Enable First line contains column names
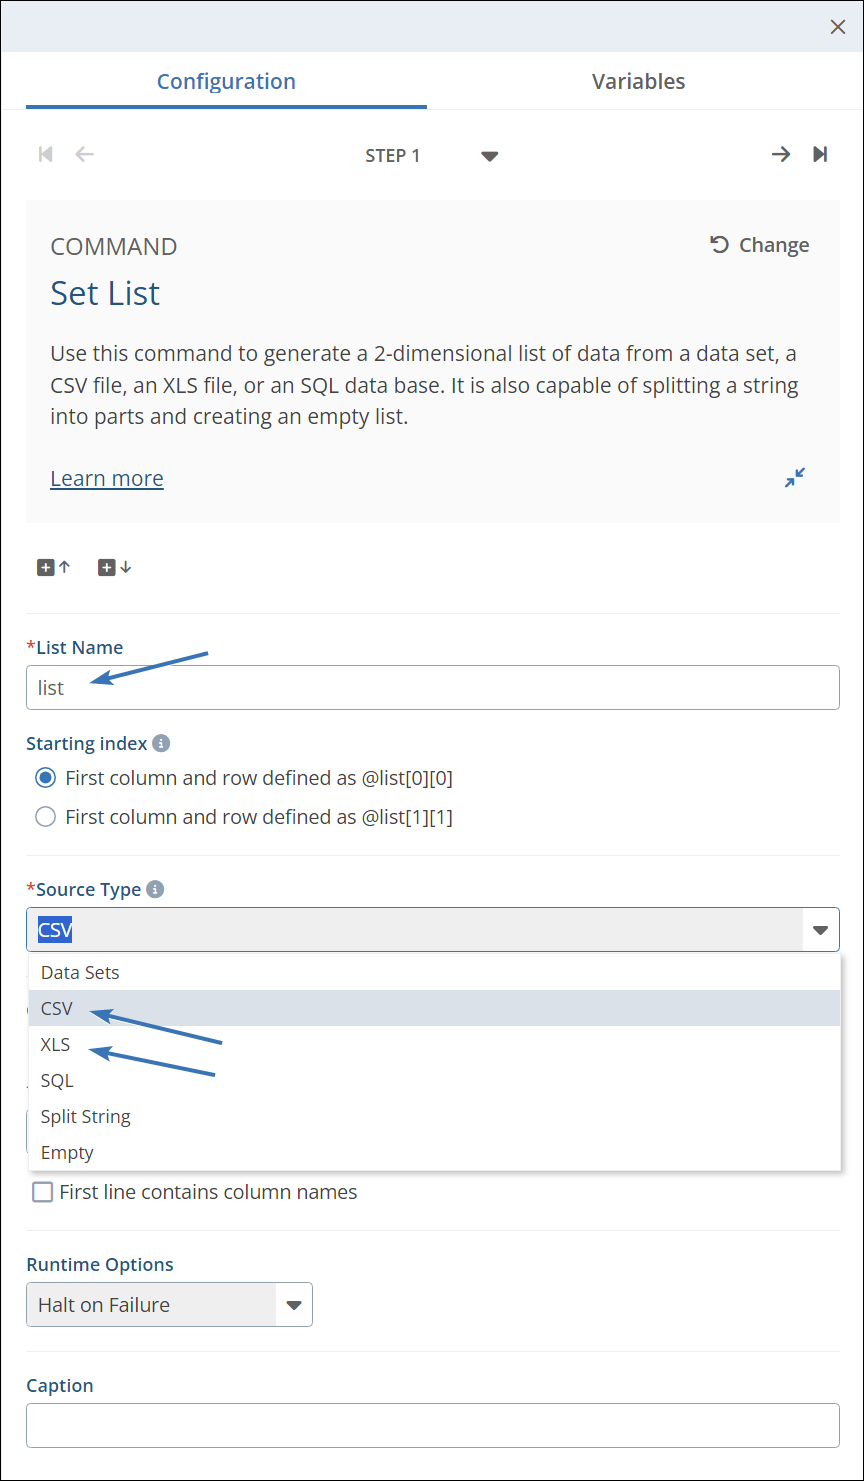 43,1192
